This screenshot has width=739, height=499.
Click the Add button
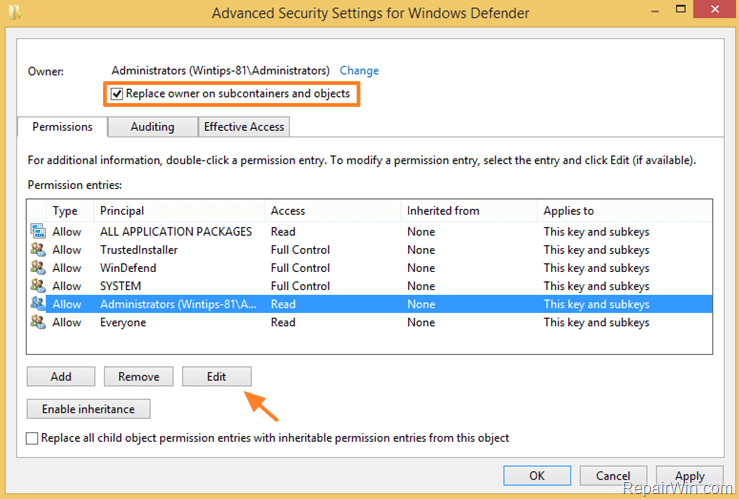61,376
